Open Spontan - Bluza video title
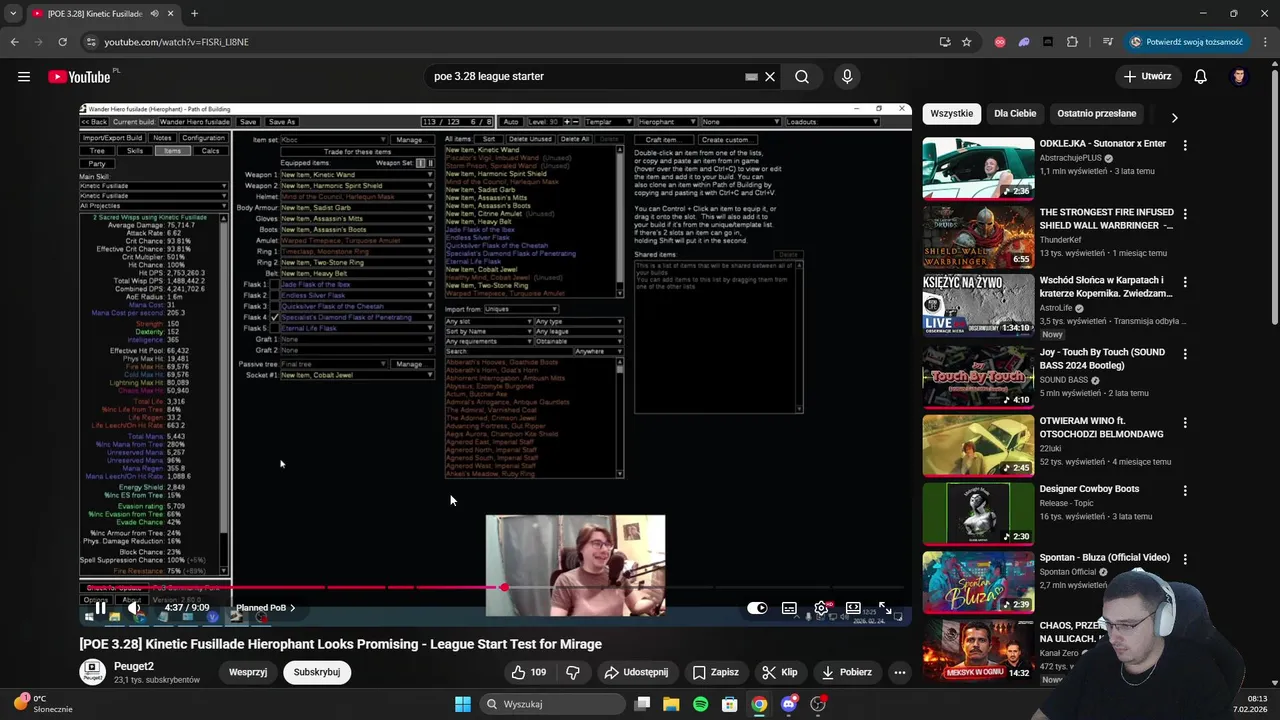Image resolution: width=1280 pixels, height=720 pixels. [1104, 558]
